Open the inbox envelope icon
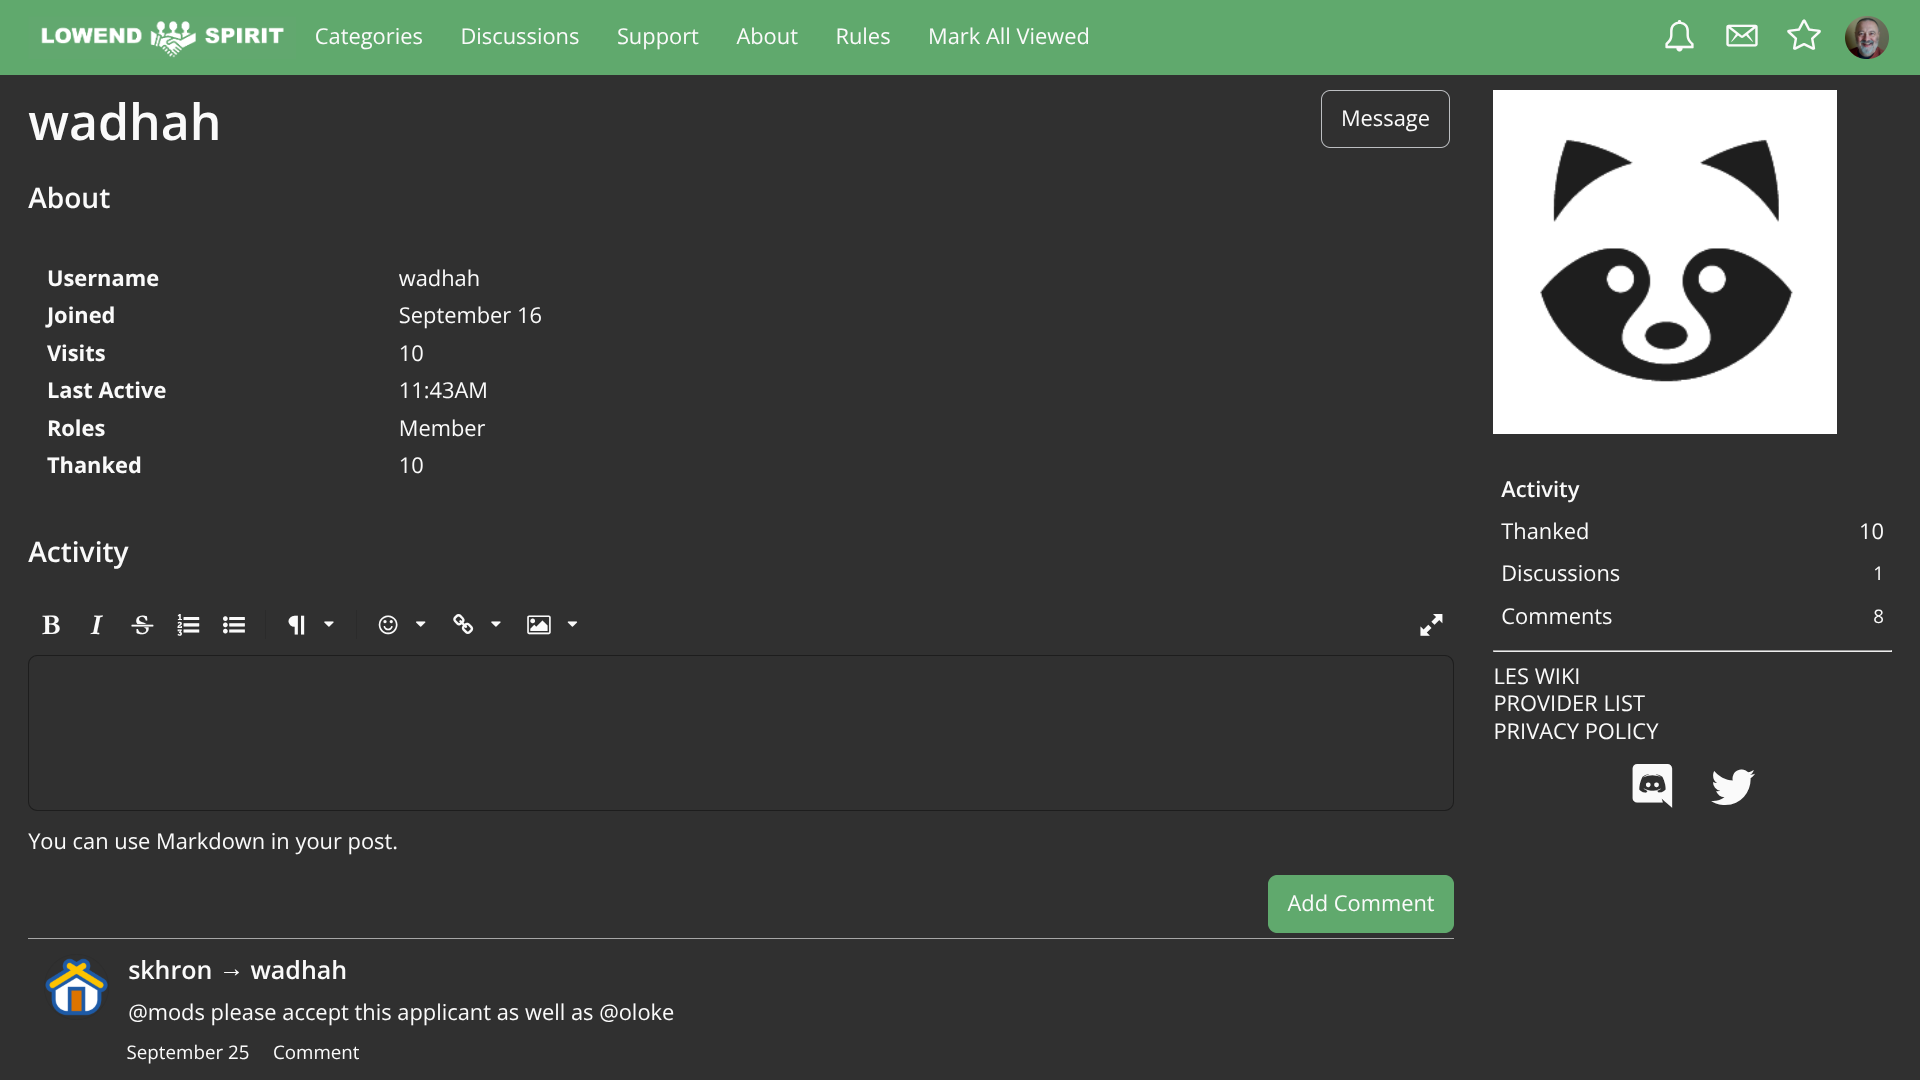 tap(1741, 37)
